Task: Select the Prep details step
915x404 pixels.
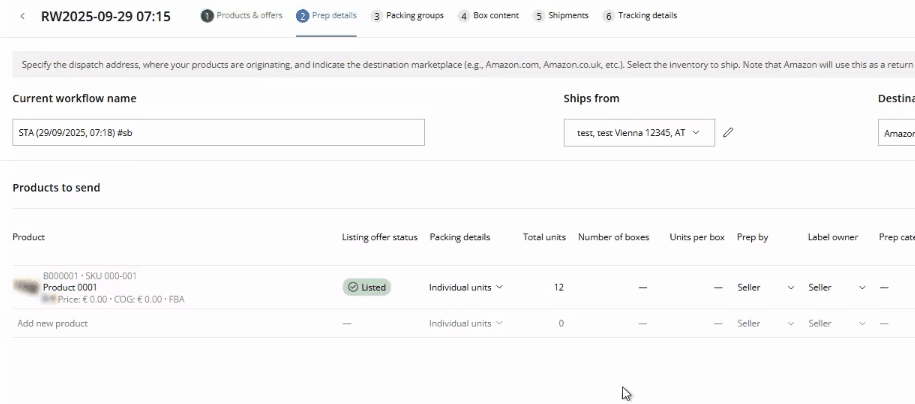Action: [326, 16]
